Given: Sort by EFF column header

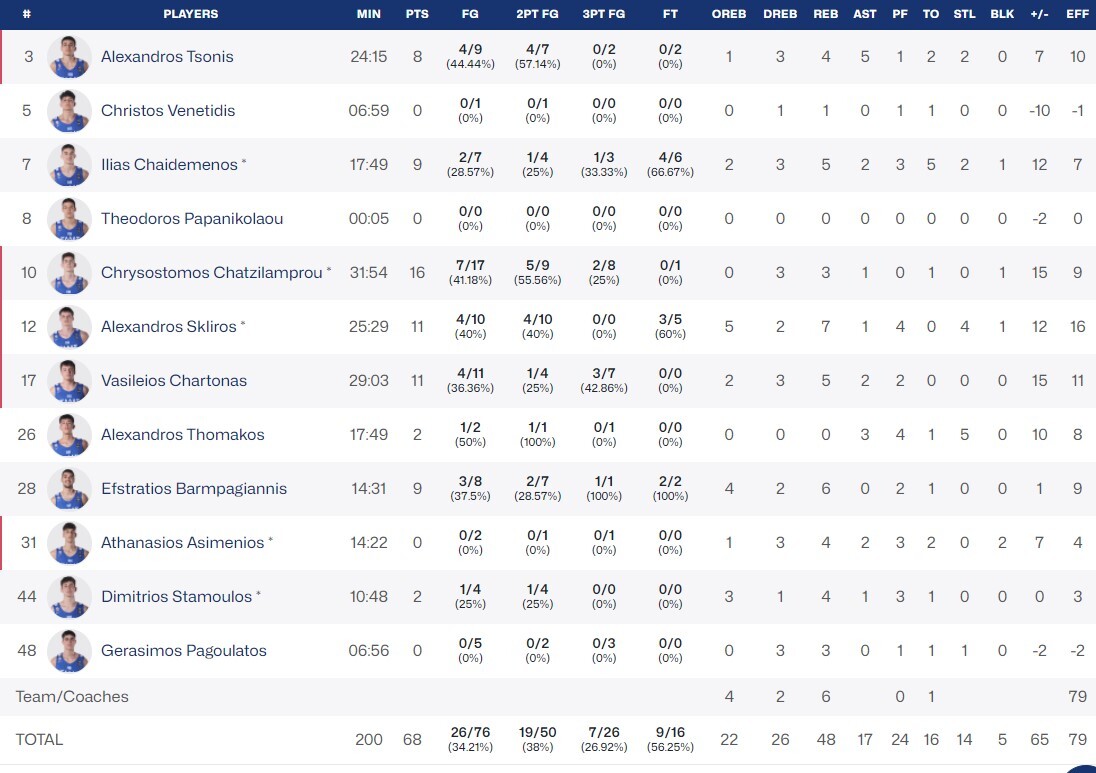Looking at the screenshot, I should click(x=1077, y=14).
